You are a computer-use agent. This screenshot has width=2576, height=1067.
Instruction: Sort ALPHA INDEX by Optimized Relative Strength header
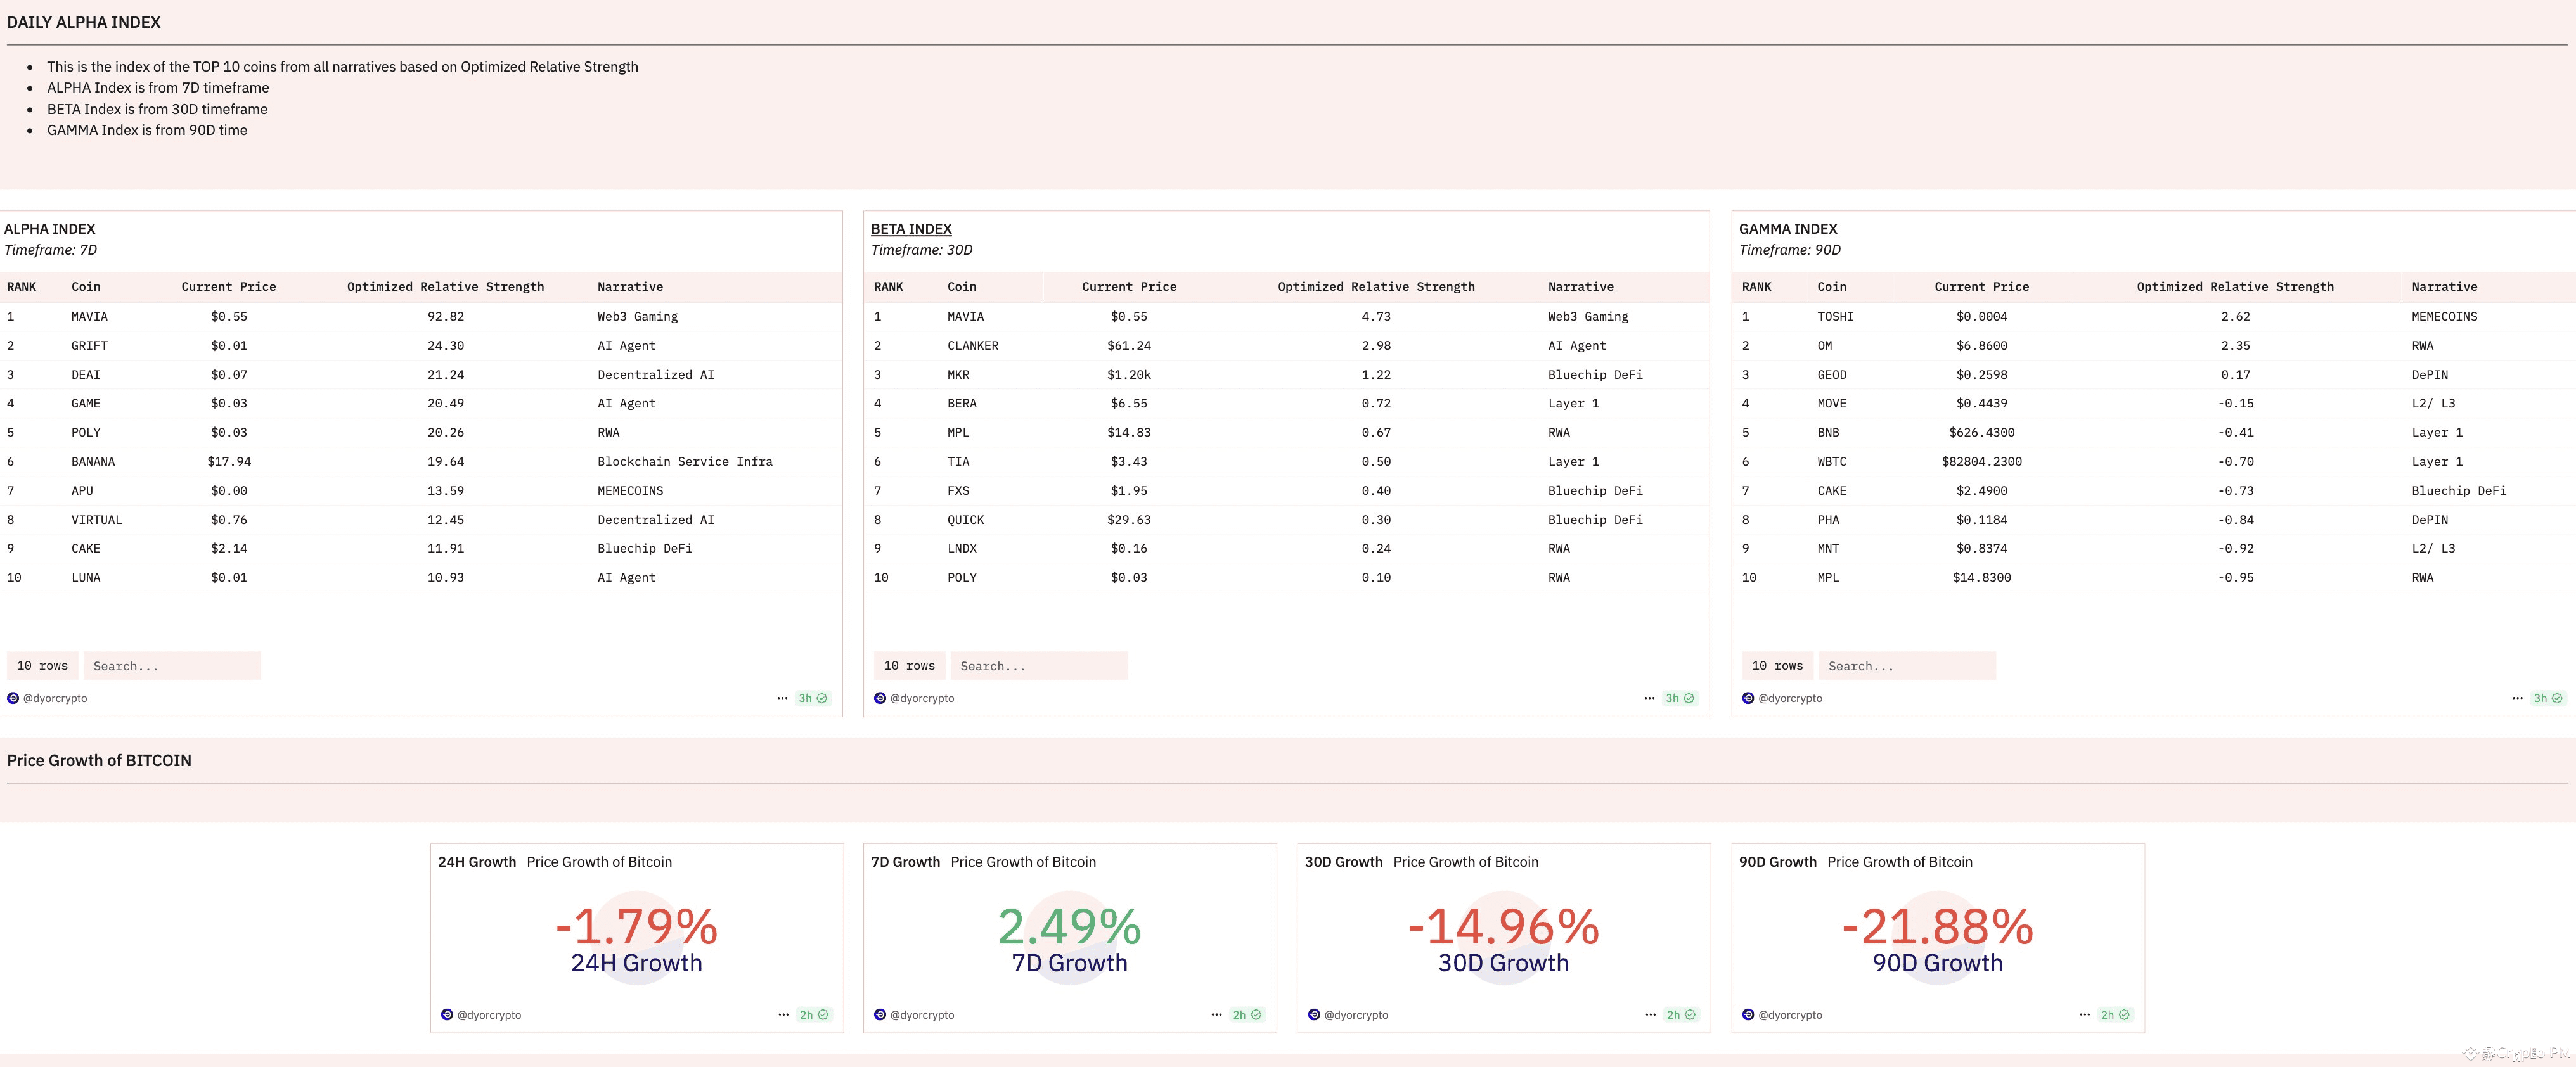pos(445,287)
